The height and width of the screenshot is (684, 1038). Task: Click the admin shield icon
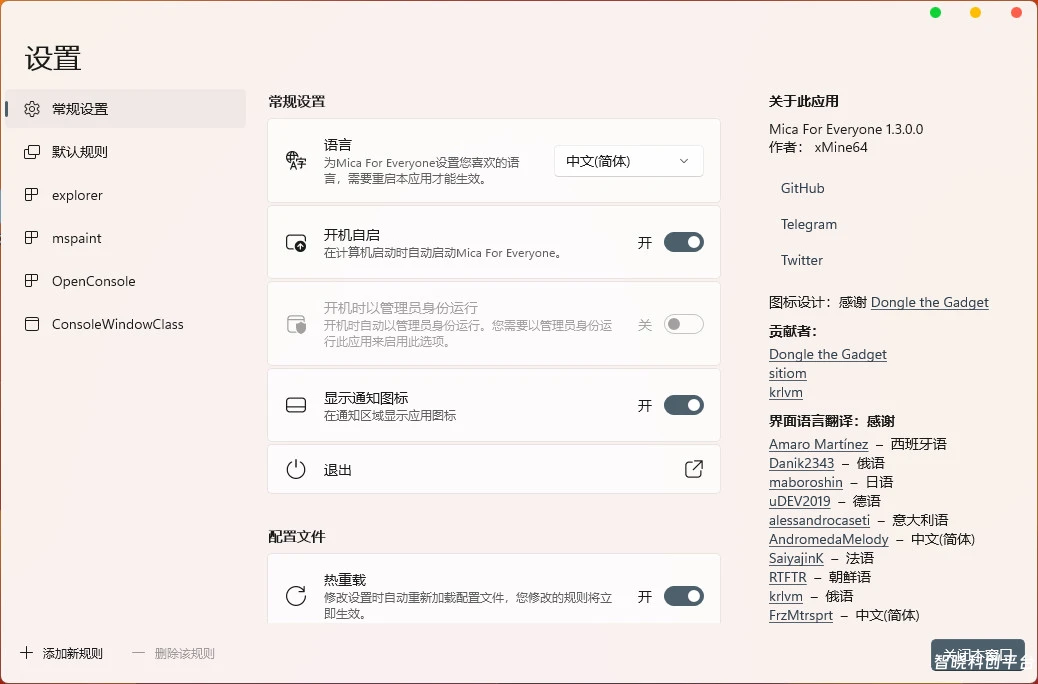click(x=296, y=324)
